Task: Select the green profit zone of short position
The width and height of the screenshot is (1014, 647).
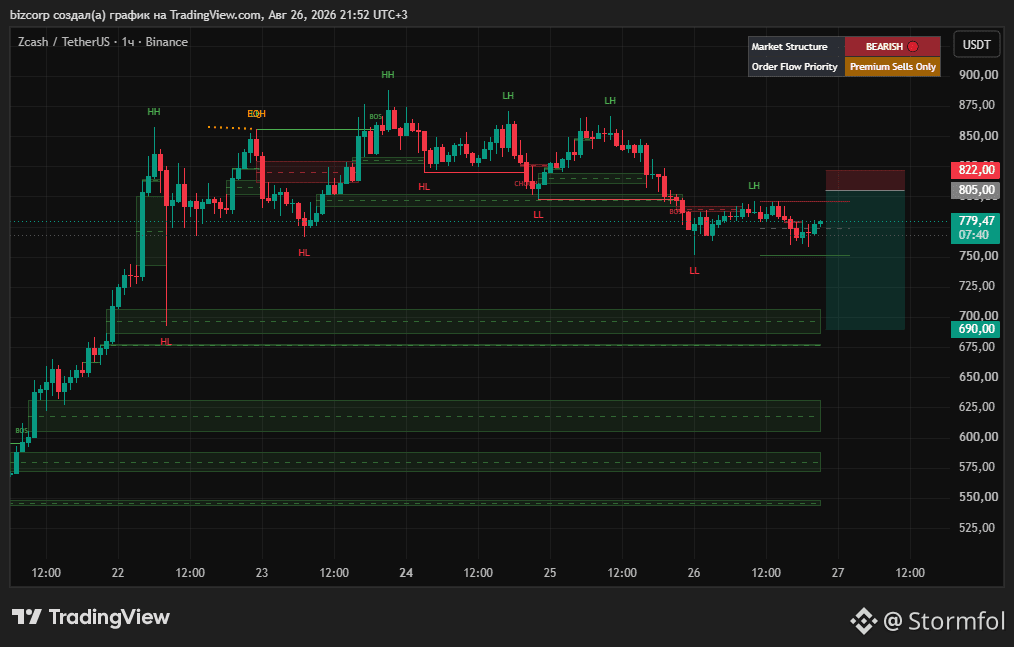Action: click(865, 260)
